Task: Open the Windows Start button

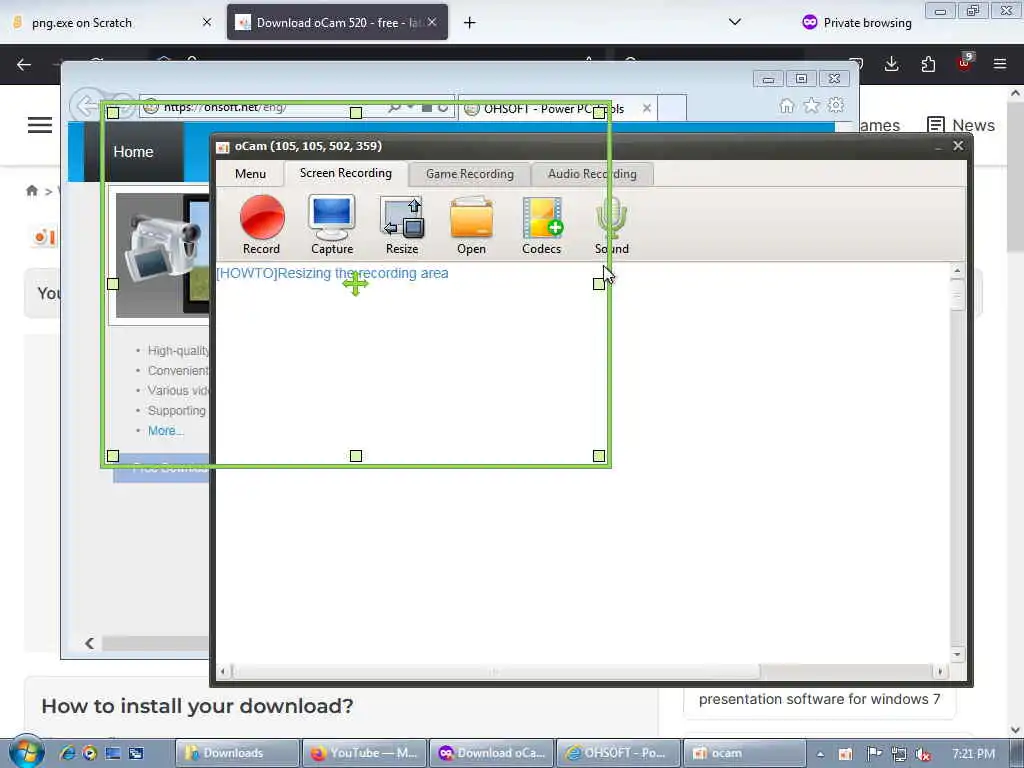Action: [x=26, y=752]
